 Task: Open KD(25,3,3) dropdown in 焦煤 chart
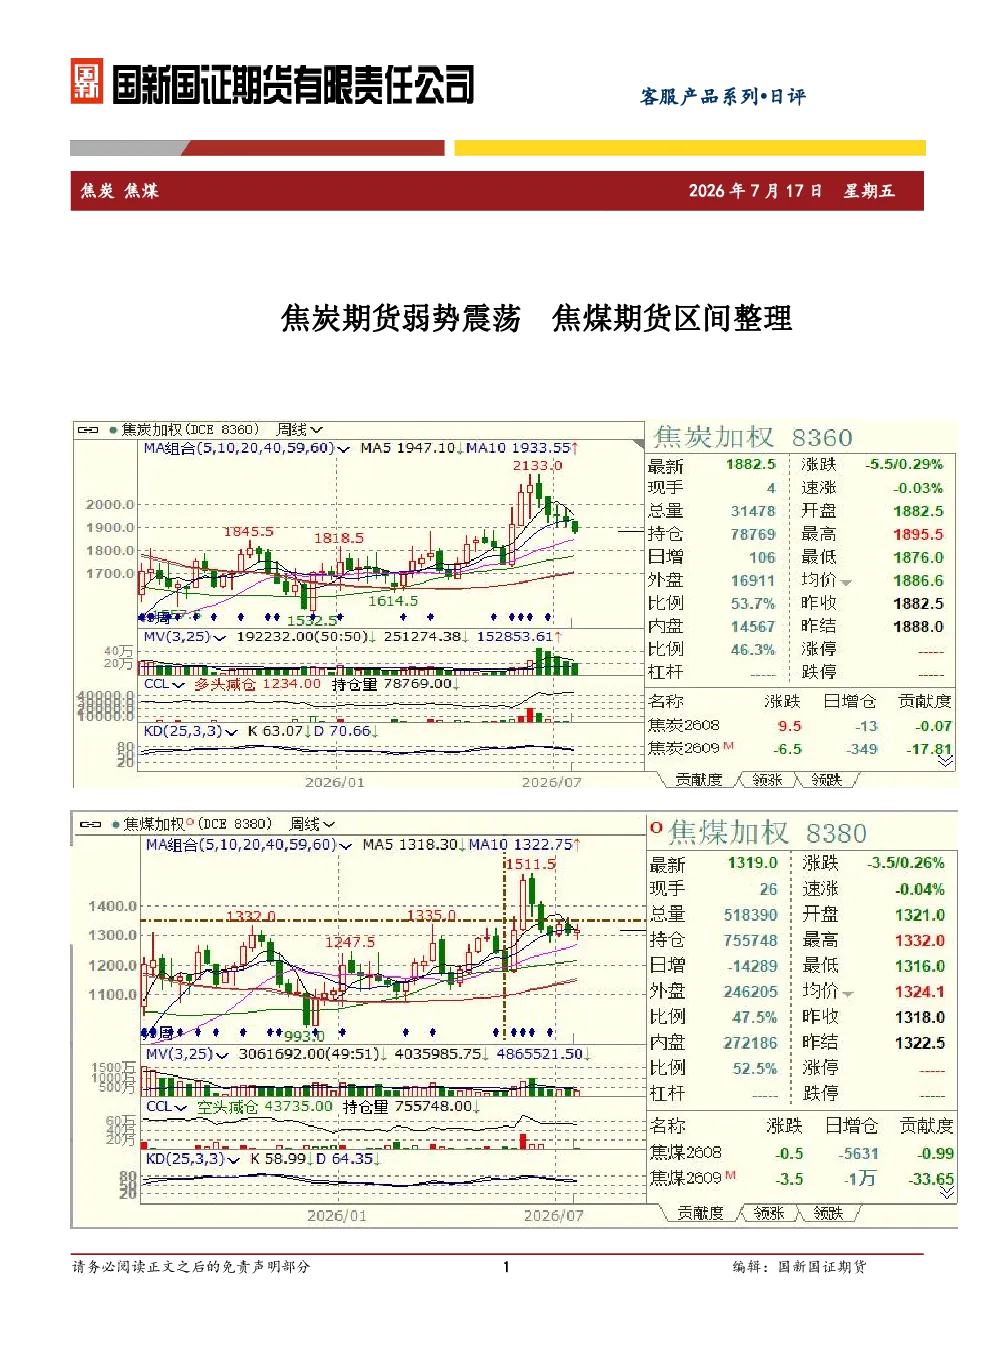[234, 1159]
